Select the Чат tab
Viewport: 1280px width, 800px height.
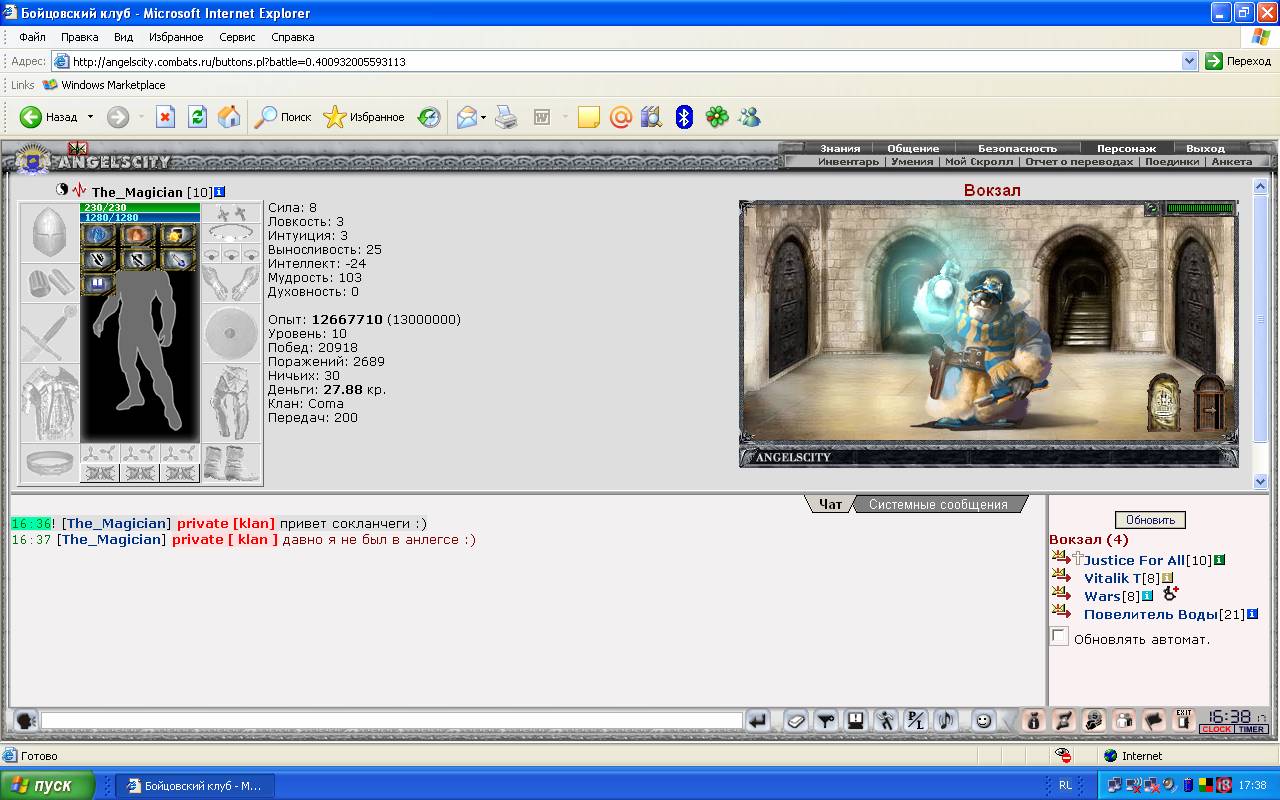pos(831,504)
